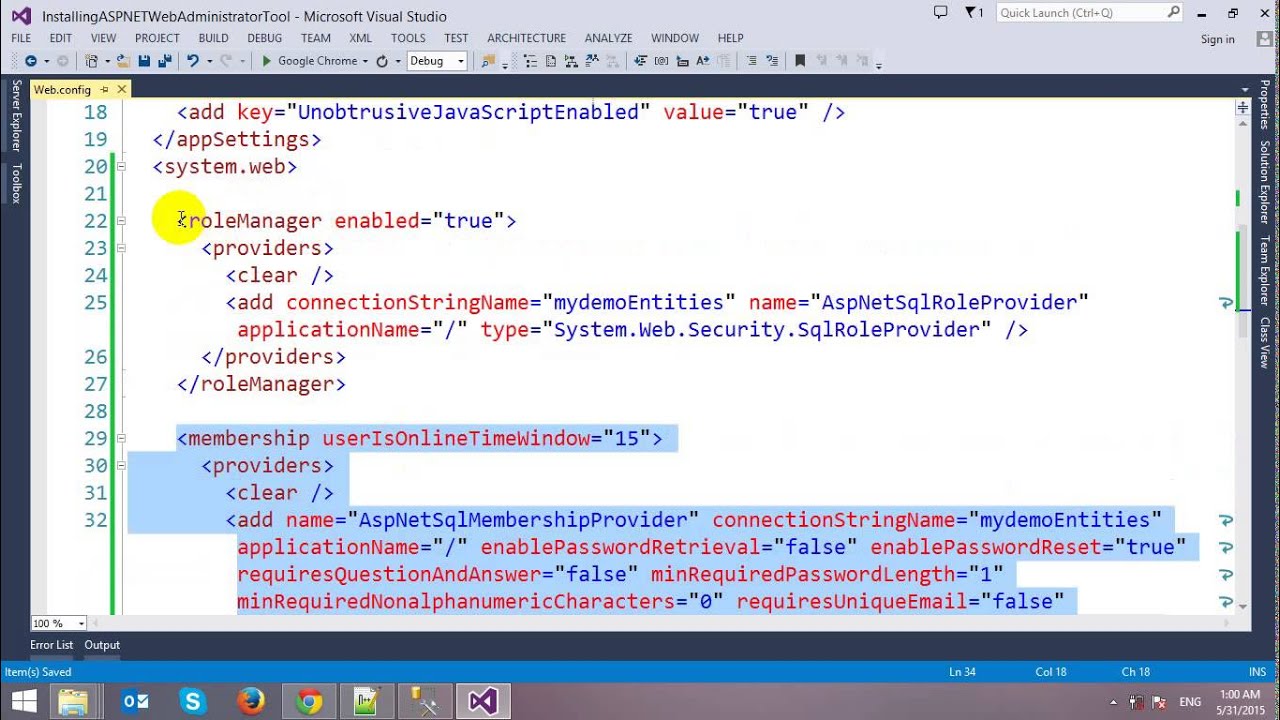
Task: Open File Explorer from the taskbar
Action: click(74, 702)
